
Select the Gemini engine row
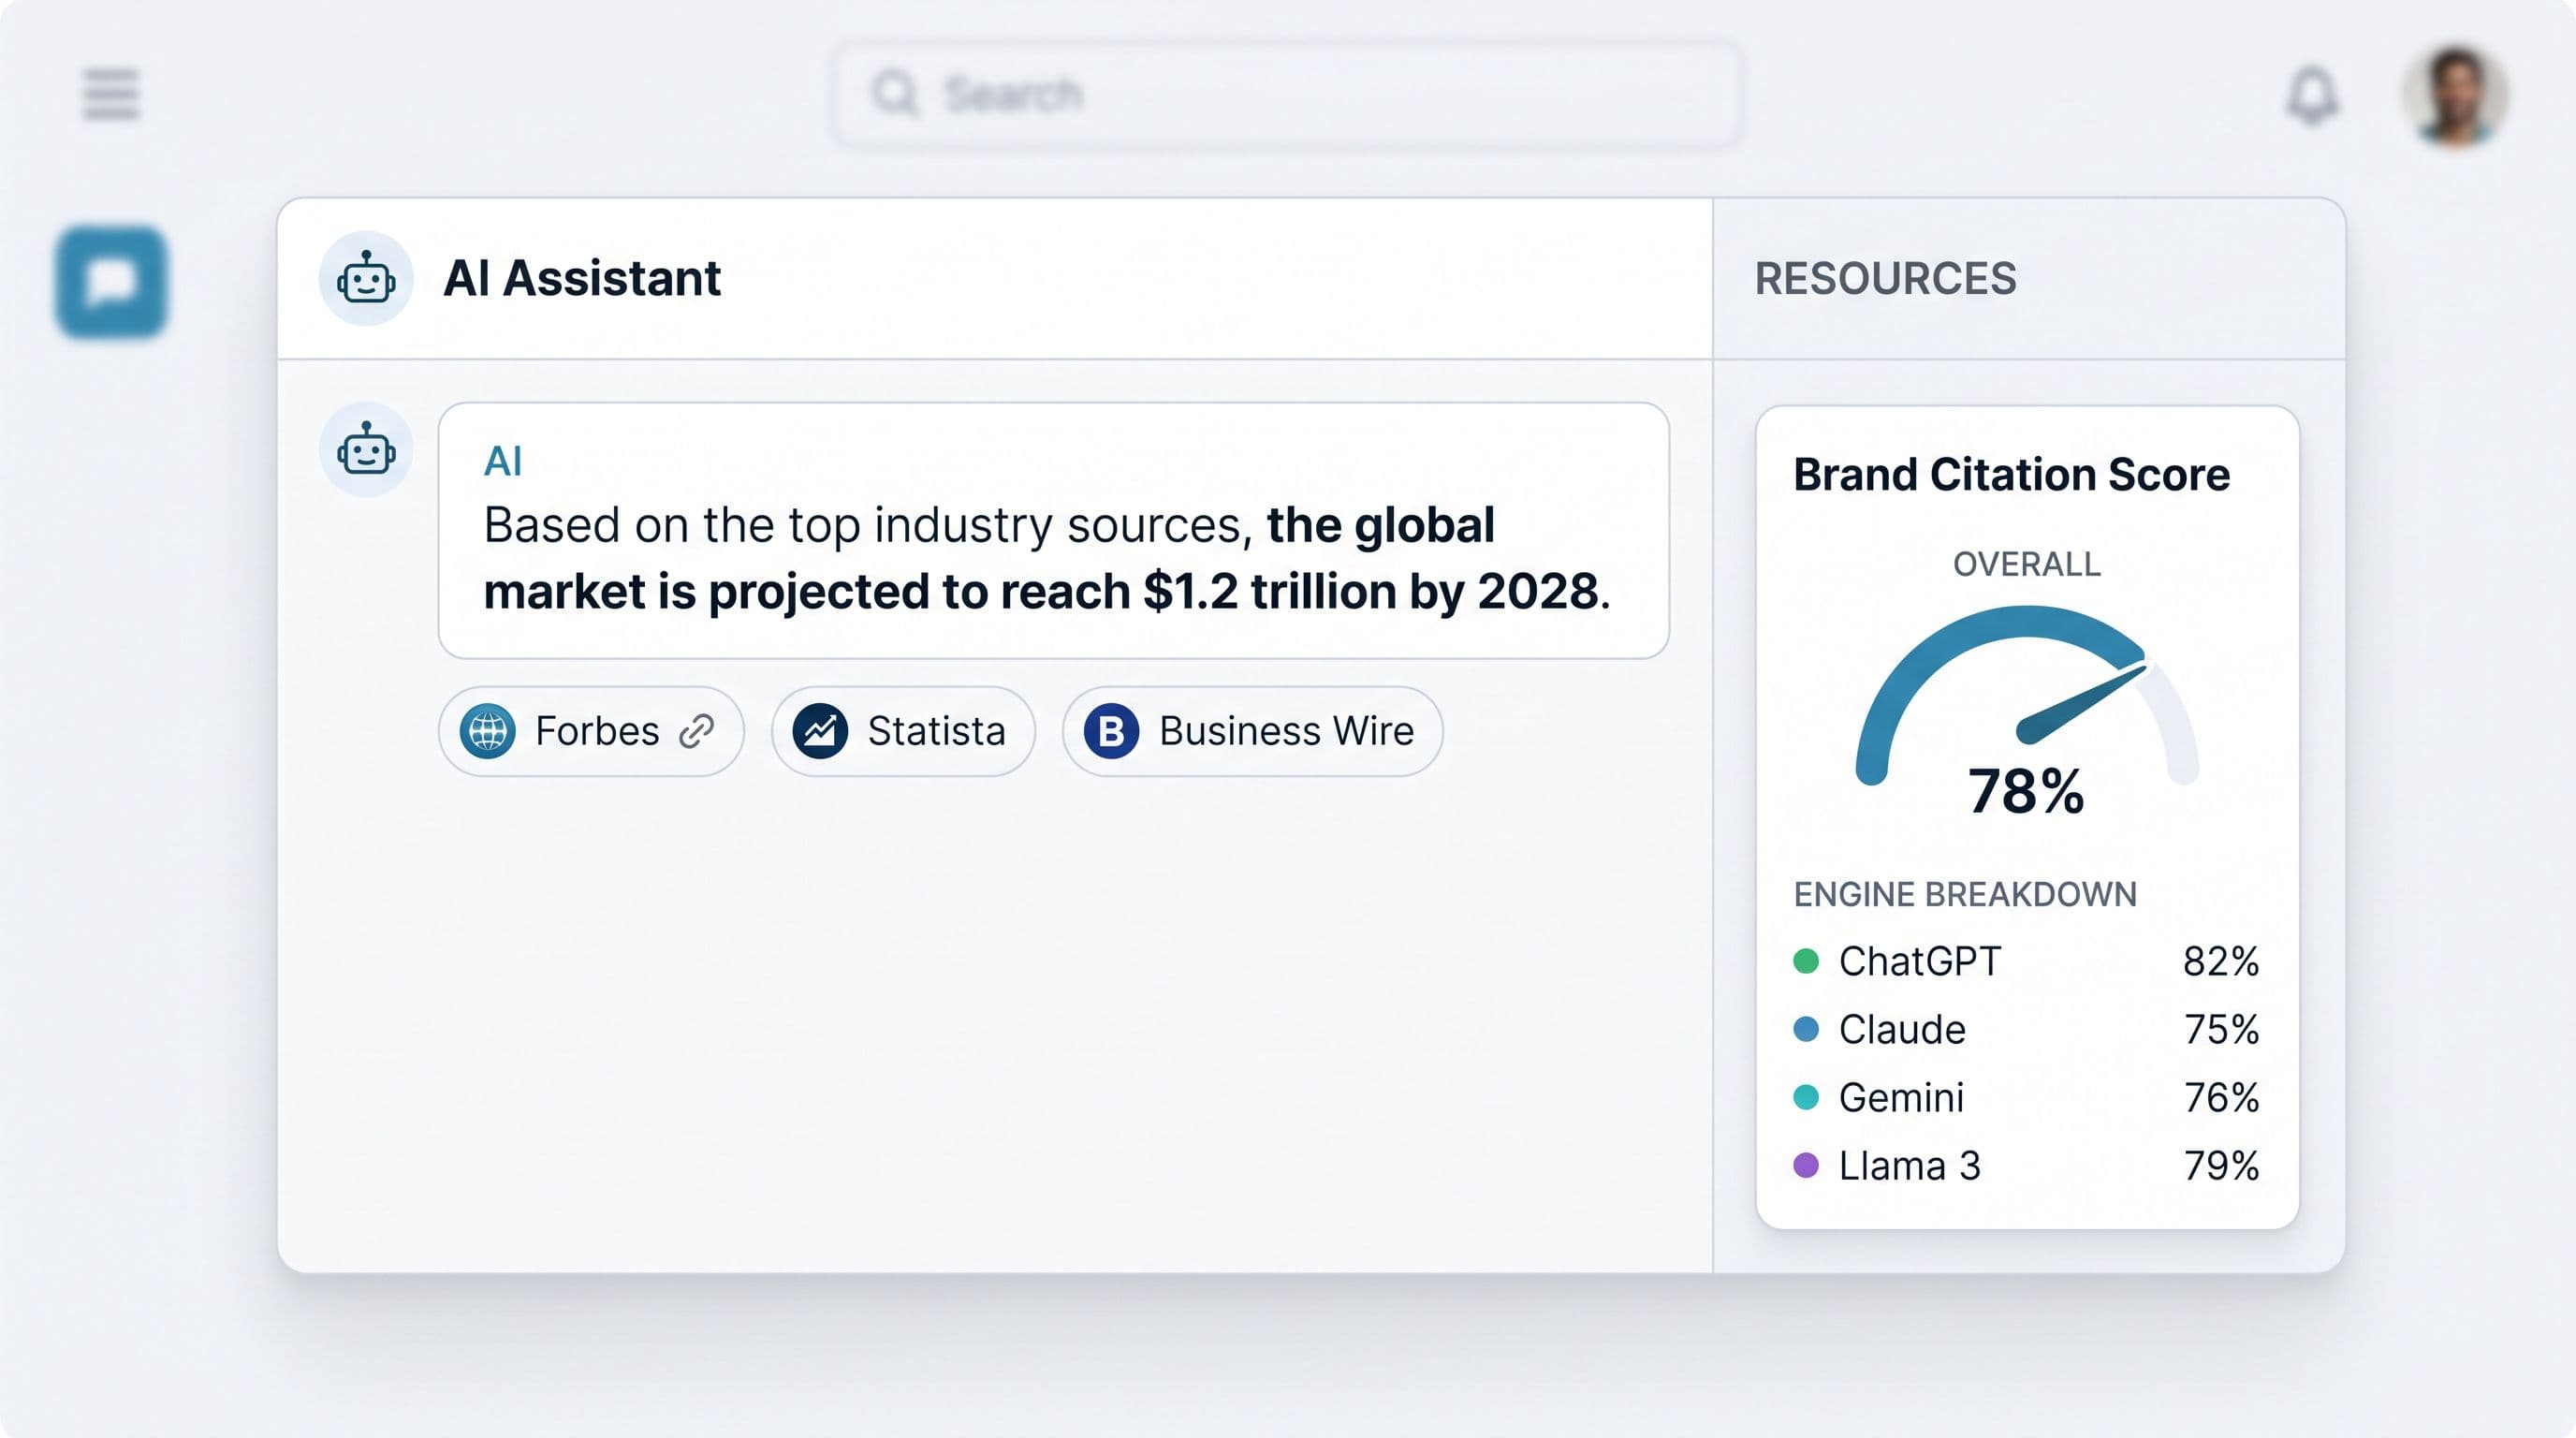pyautogui.click(x=2026, y=1097)
